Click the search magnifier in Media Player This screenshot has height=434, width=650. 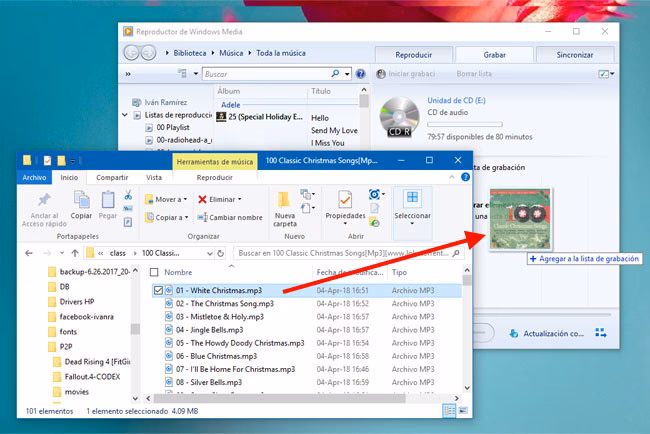point(335,74)
